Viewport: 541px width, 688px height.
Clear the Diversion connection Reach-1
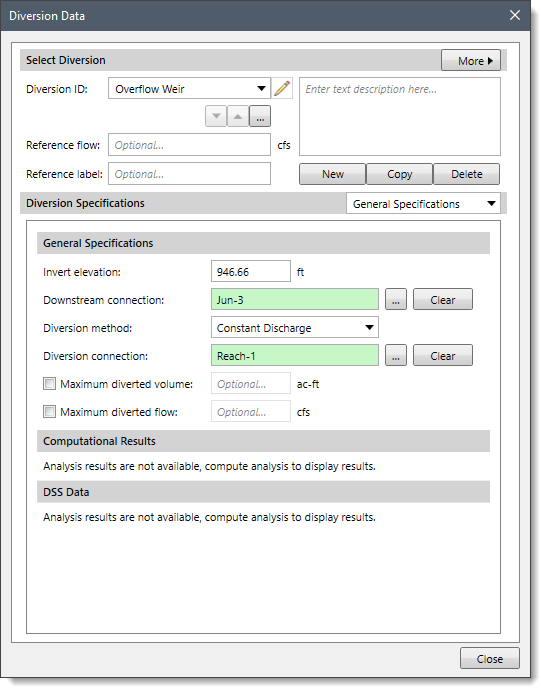tap(443, 355)
